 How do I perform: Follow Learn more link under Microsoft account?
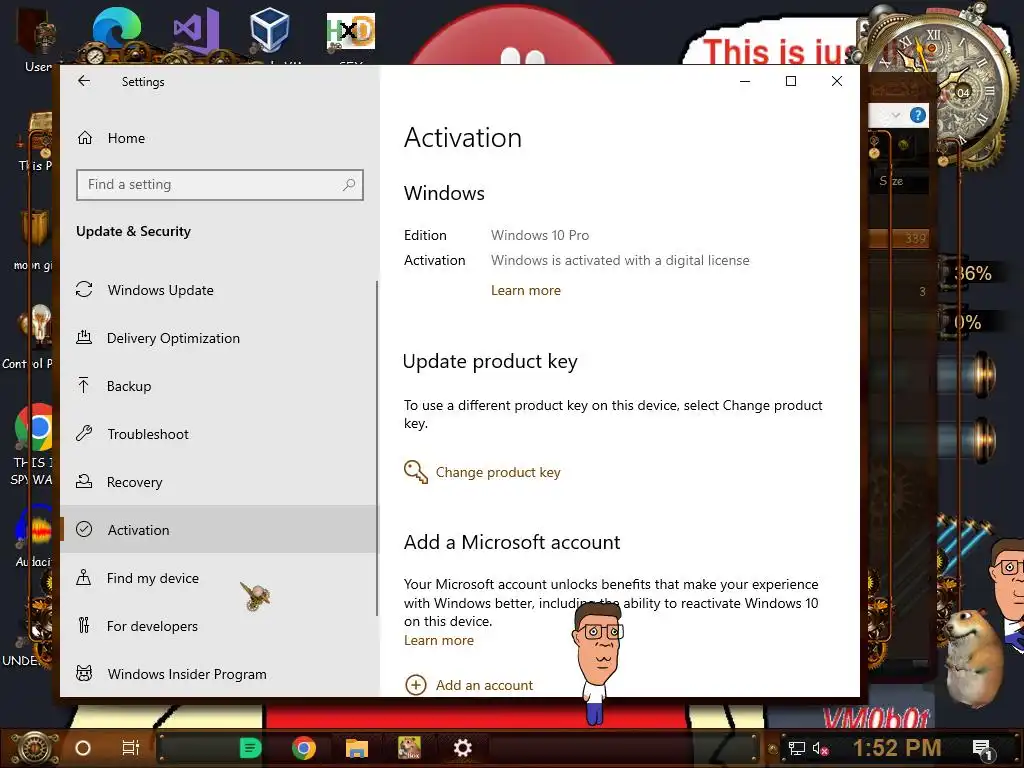(439, 641)
